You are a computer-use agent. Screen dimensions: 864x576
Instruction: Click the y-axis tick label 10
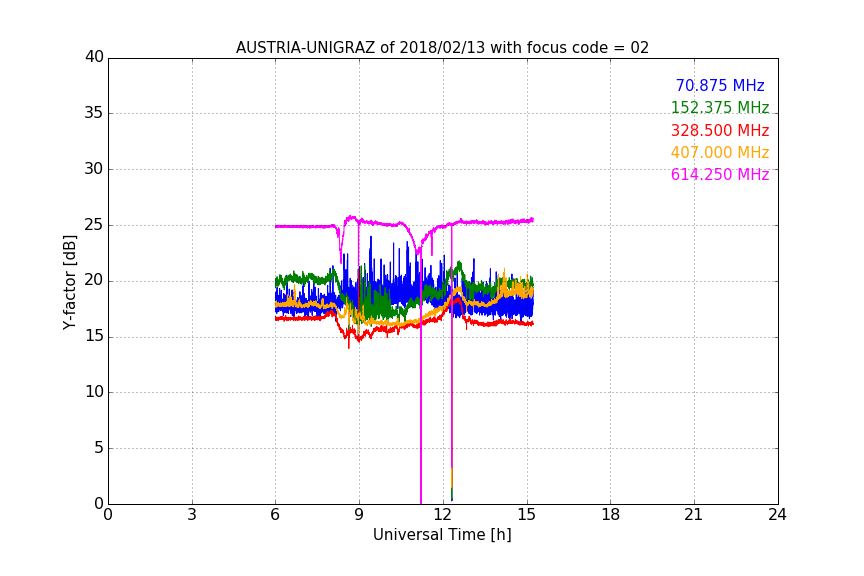[x=94, y=392]
